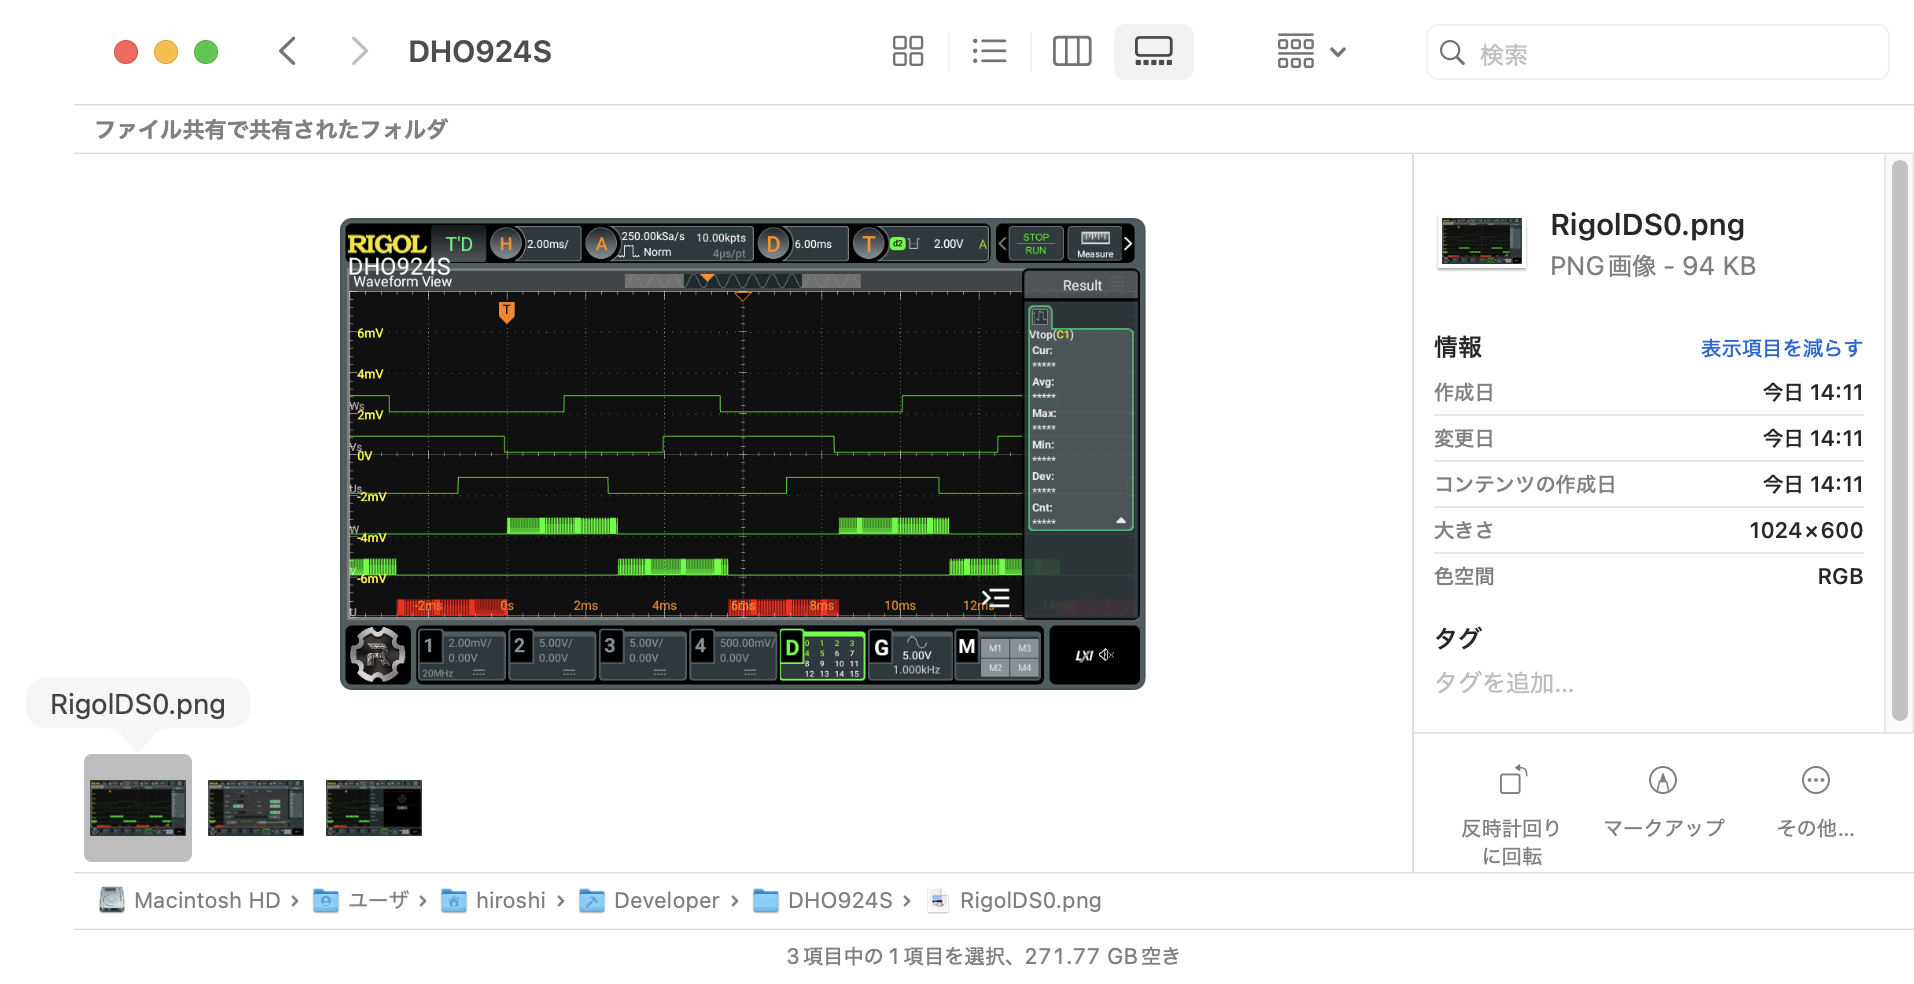Click RigolDS0.png in the path bar
The image size is (1914, 984).
[x=1014, y=900]
